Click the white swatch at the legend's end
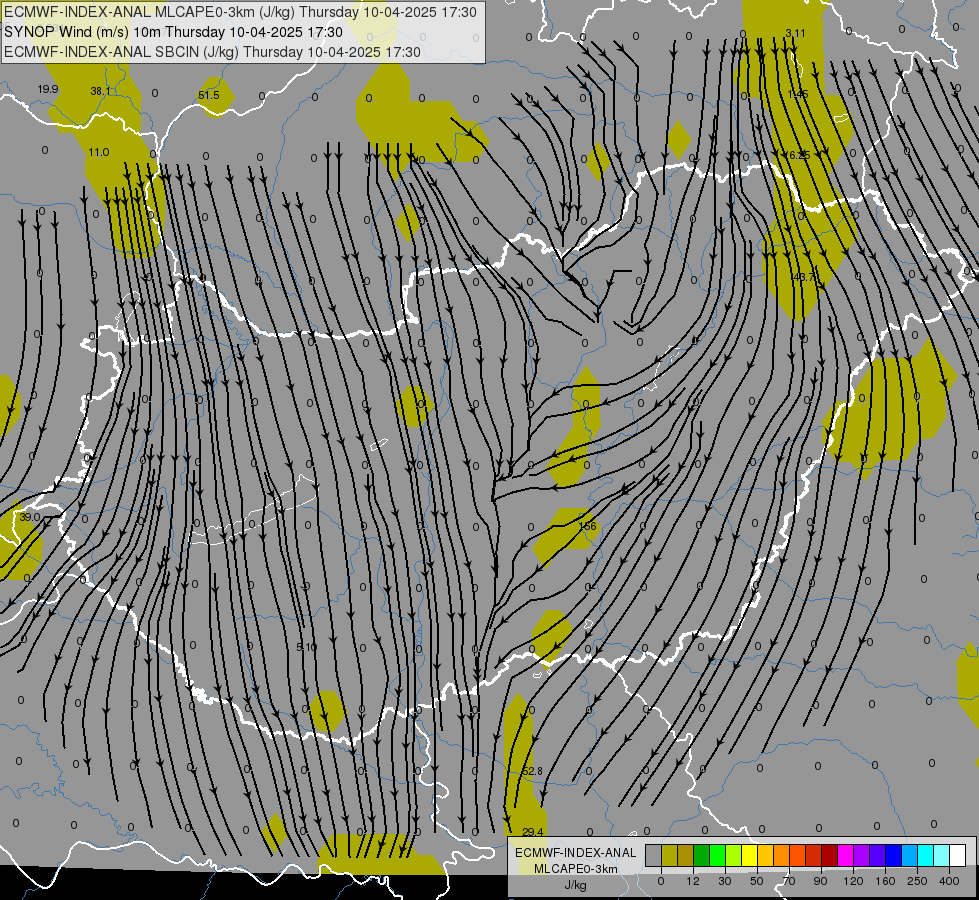 (958, 855)
